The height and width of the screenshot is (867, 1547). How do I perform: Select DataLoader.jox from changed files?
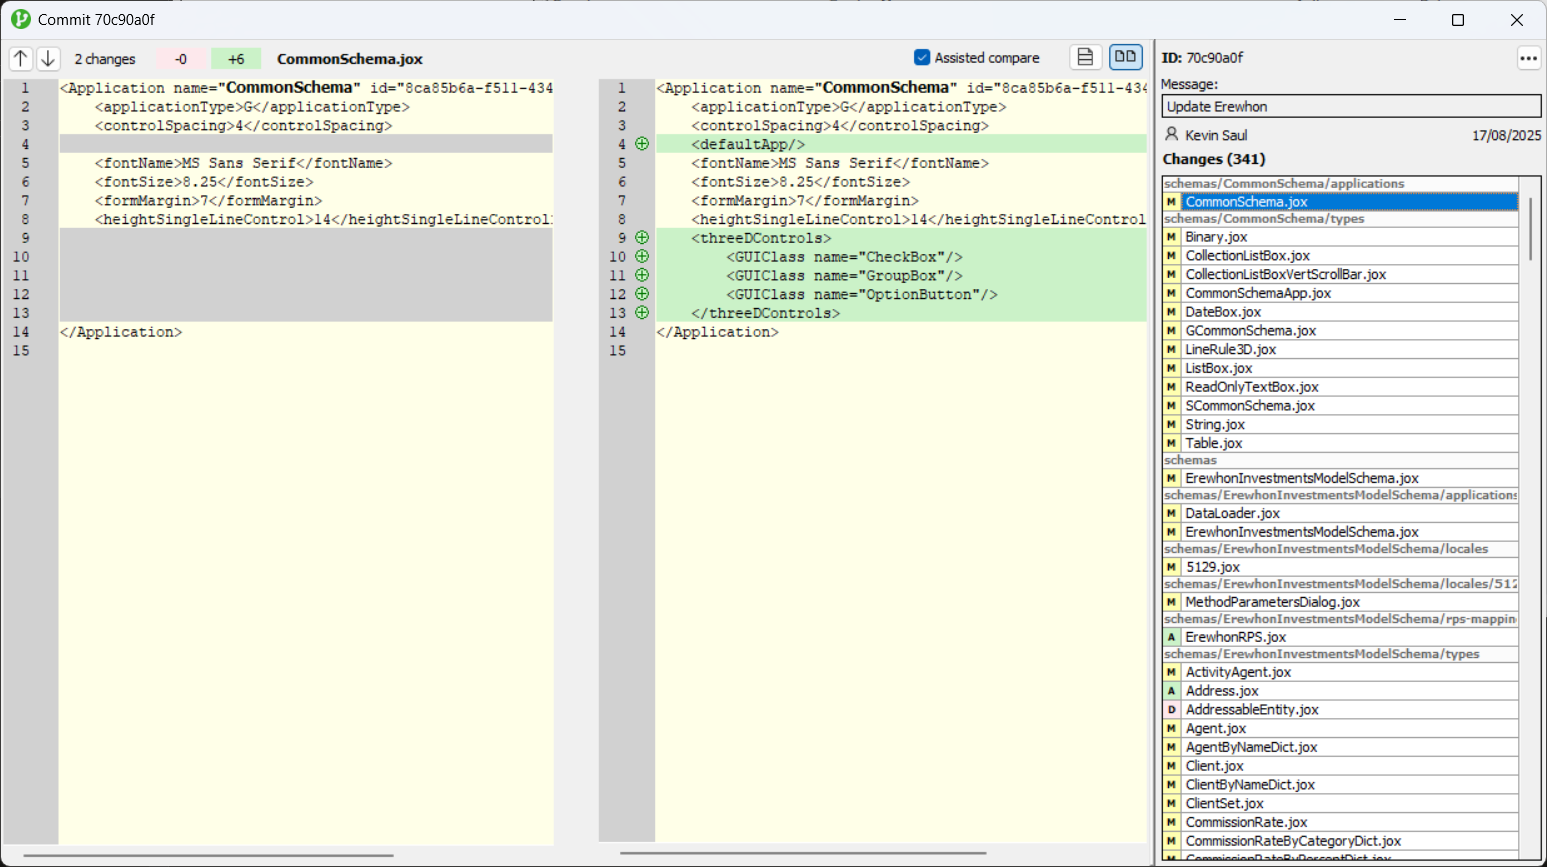(1232, 513)
